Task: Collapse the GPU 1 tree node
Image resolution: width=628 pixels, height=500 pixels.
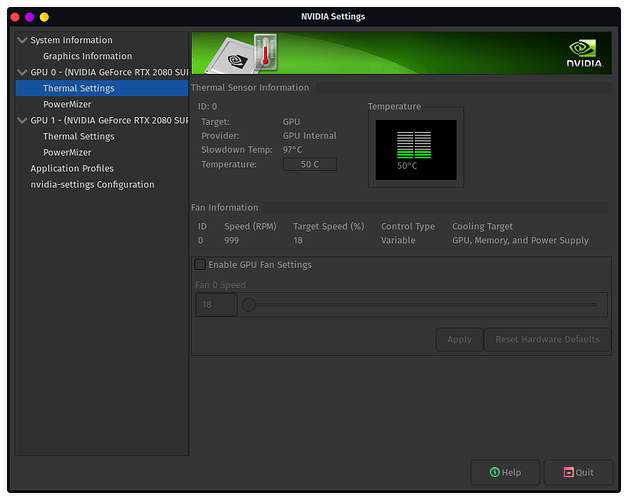Action: 22,120
